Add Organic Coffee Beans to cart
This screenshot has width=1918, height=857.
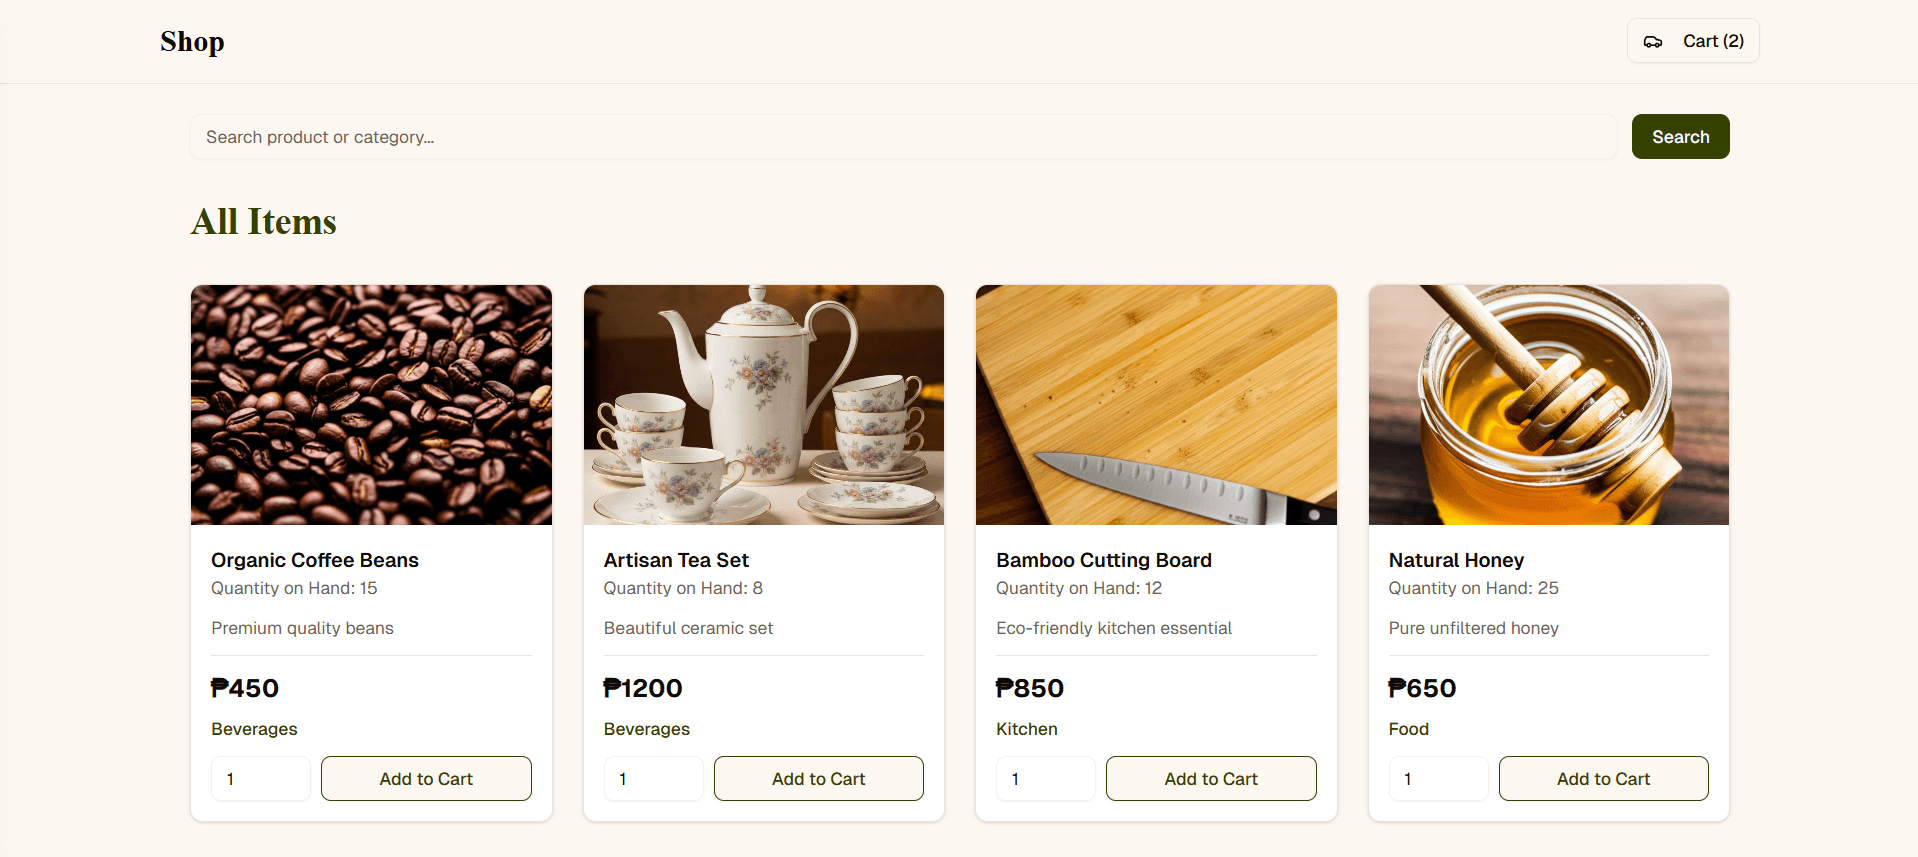click(426, 778)
